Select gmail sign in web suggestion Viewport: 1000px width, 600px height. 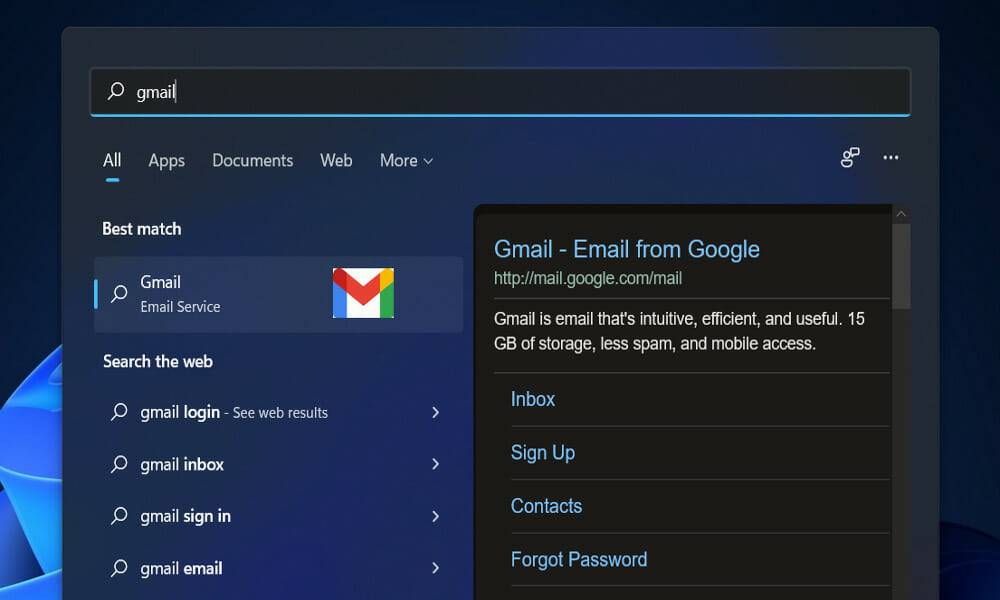276,516
